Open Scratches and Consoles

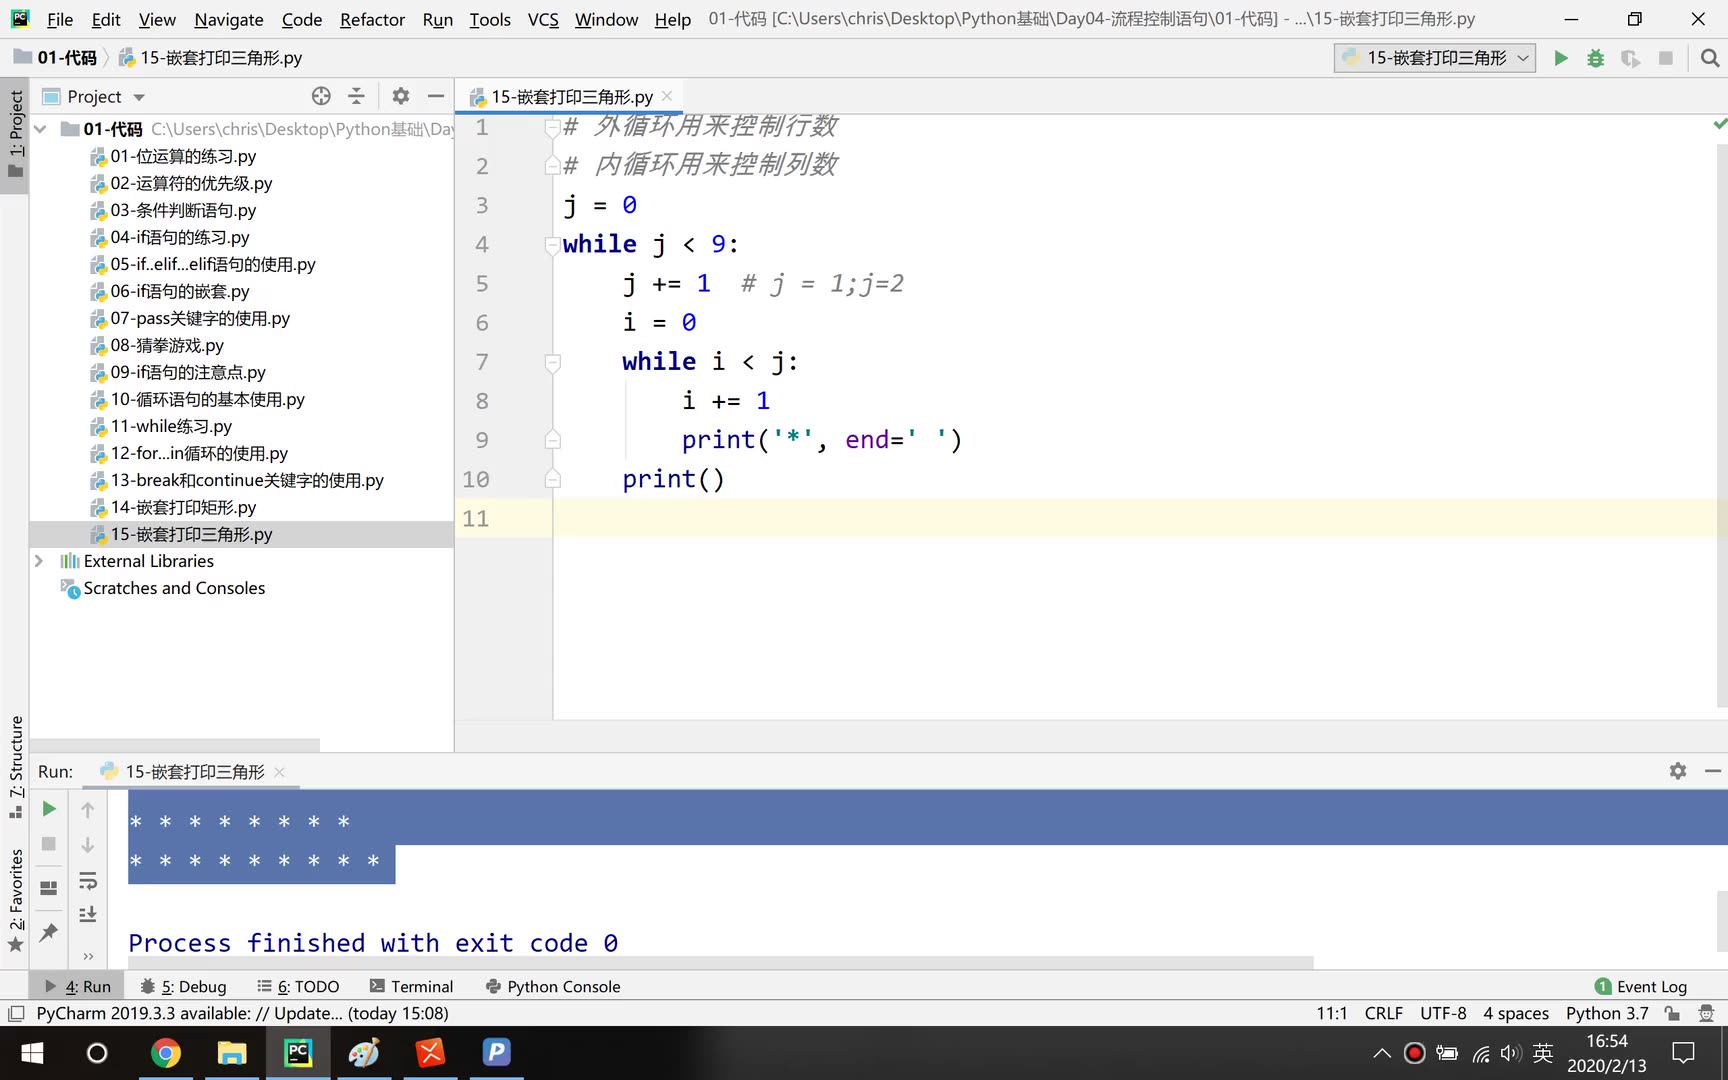[x=174, y=588]
